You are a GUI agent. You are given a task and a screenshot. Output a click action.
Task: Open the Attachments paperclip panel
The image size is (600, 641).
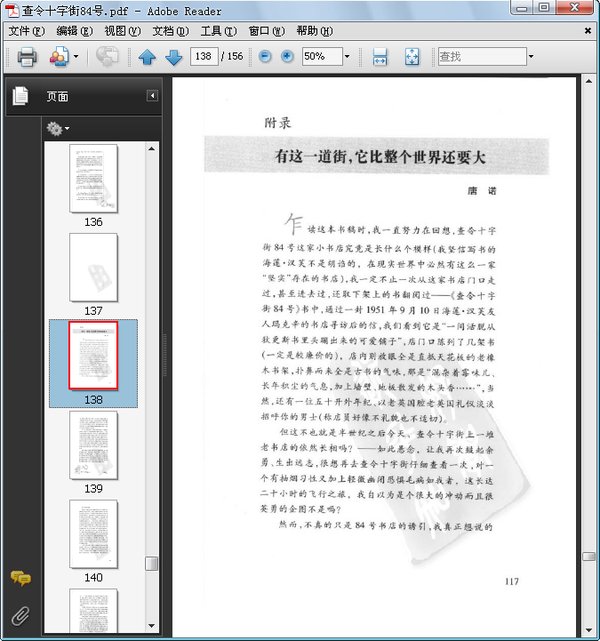click(20, 615)
